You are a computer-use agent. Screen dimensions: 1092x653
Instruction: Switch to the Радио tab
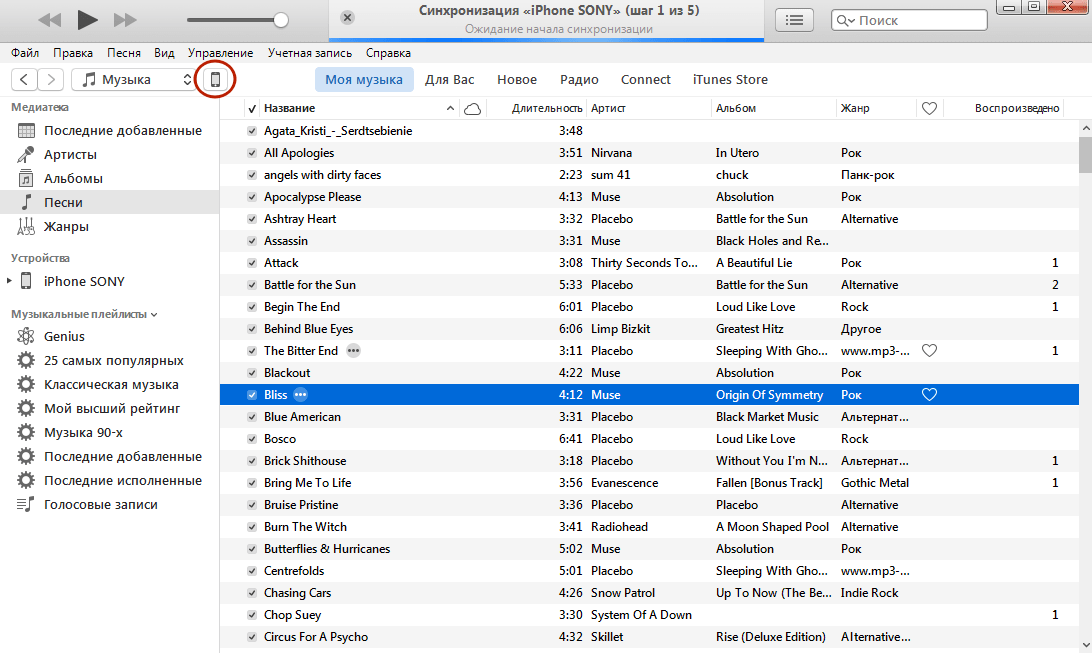pos(579,79)
